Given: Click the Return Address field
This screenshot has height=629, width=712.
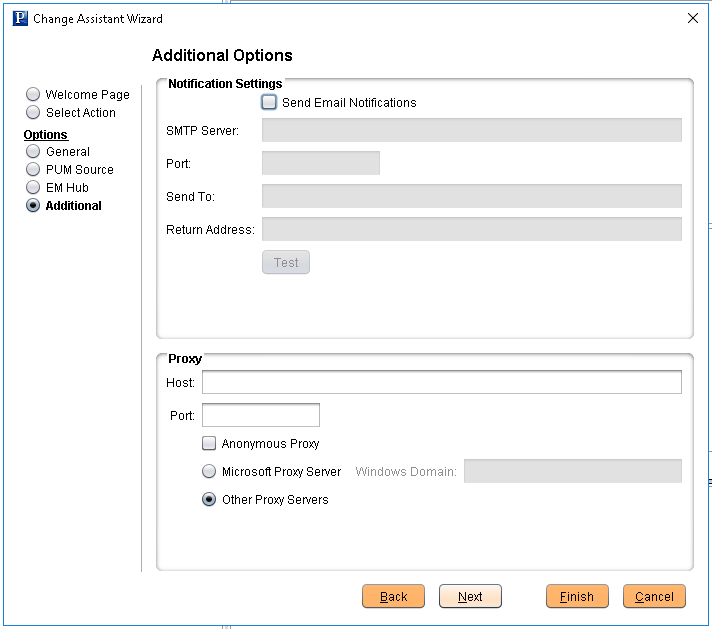Looking at the screenshot, I should coord(472,229).
